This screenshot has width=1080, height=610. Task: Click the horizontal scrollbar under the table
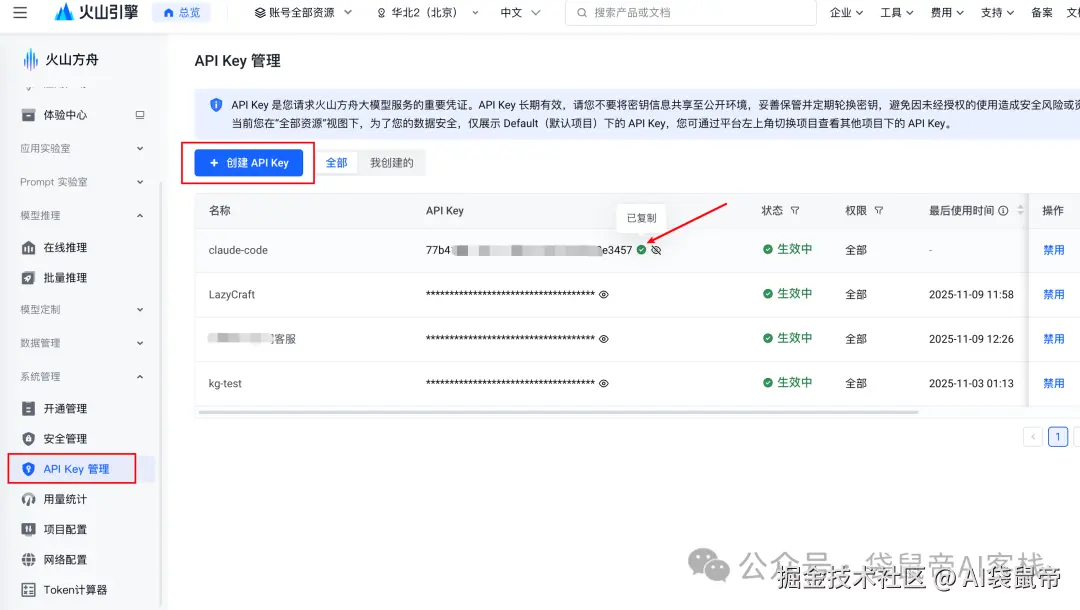tap(559, 412)
